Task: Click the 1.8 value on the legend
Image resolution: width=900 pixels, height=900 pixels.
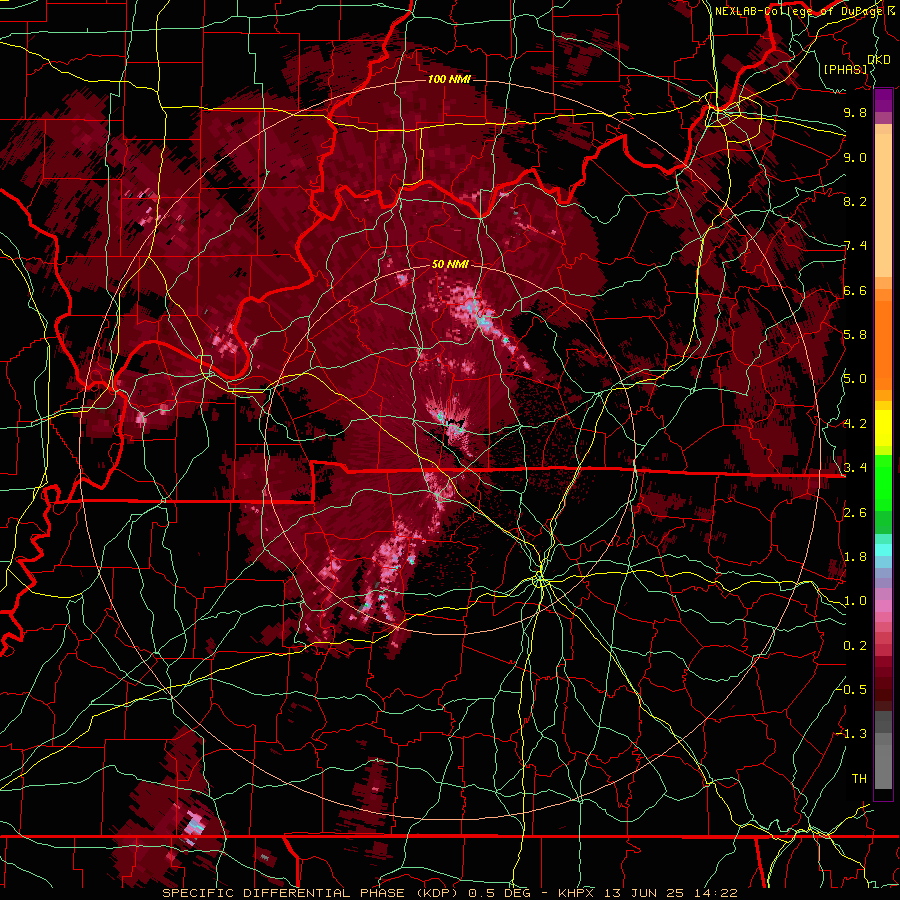Action: 855,557
